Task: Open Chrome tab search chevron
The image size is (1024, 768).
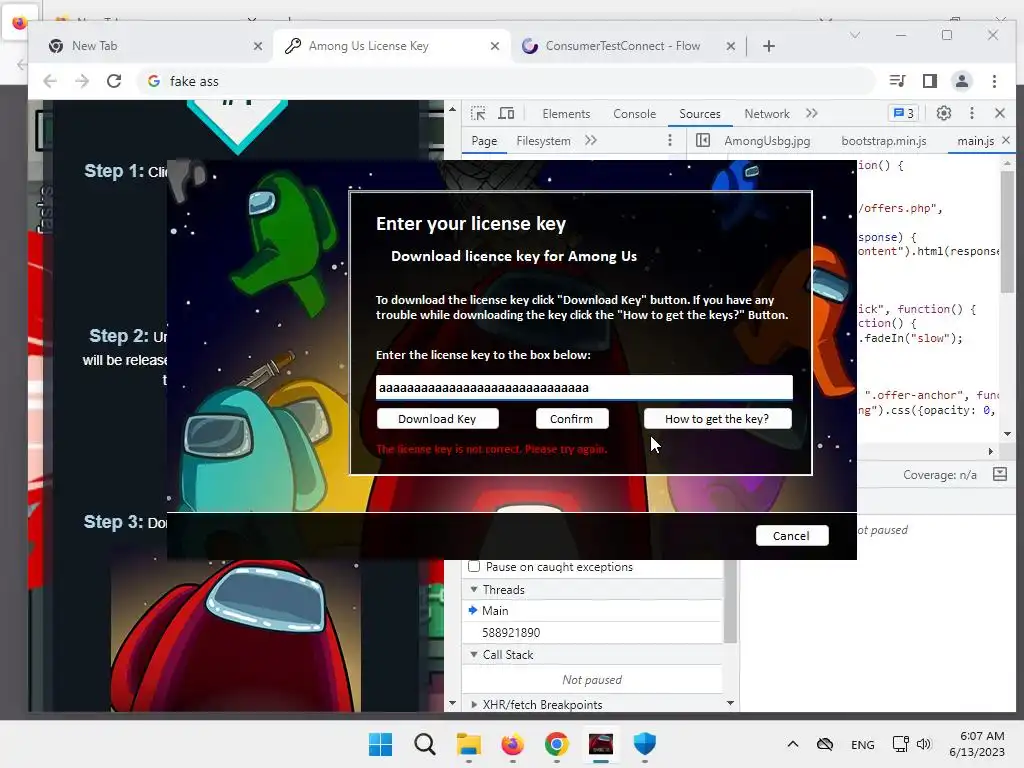Action: [855, 35]
